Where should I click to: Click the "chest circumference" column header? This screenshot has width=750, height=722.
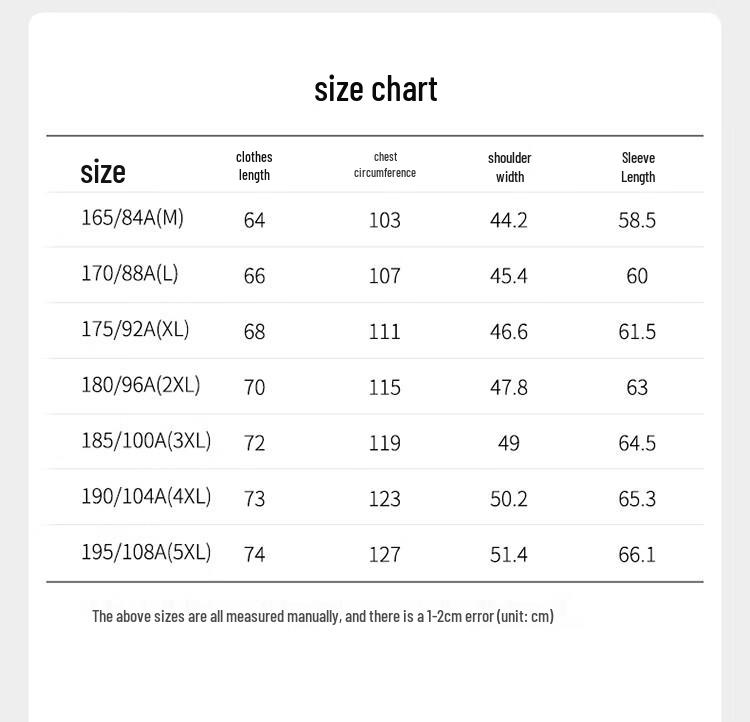(385, 165)
